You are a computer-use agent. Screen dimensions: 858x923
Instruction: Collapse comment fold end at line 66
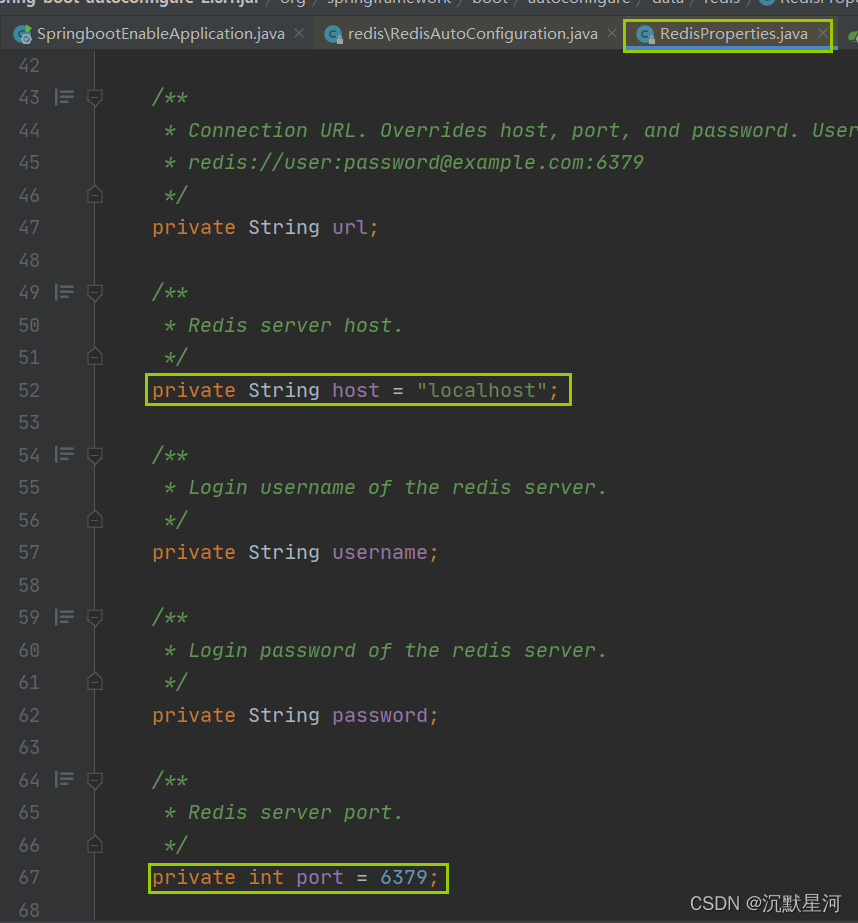[95, 844]
